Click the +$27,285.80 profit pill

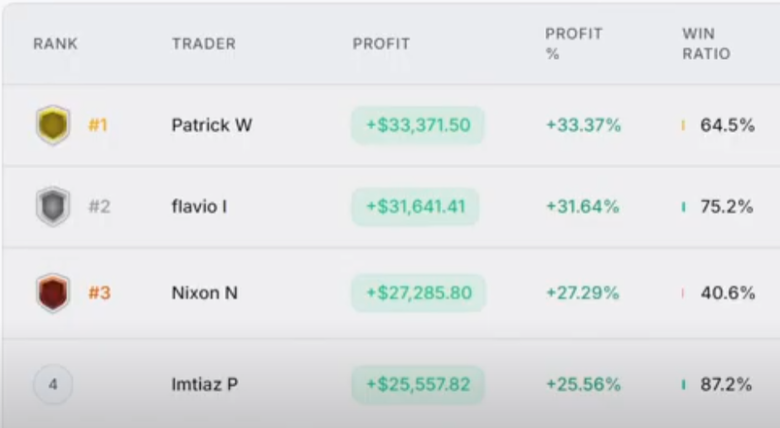419,293
